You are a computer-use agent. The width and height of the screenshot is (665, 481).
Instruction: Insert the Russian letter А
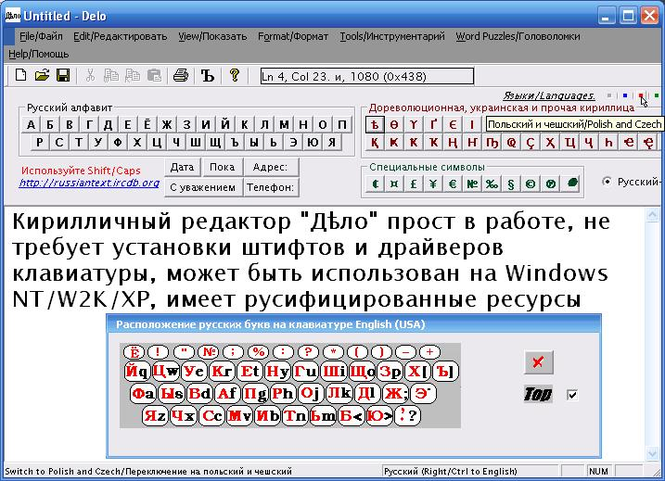tap(31, 124)
